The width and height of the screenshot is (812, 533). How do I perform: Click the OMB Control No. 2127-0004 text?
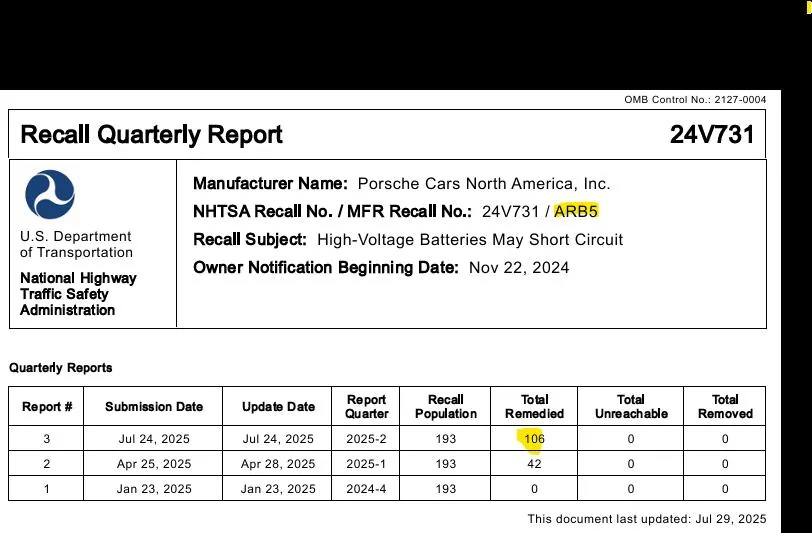695,99
